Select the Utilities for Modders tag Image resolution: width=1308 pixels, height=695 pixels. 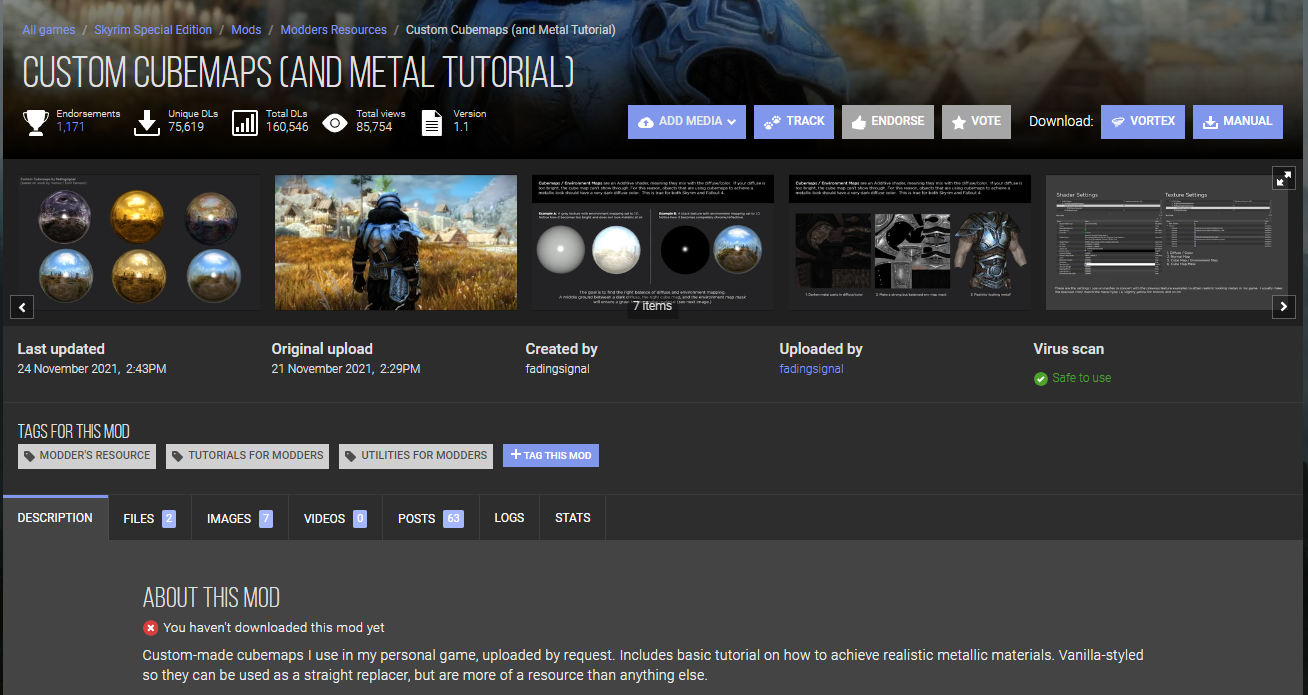click(x=416, y=456)
